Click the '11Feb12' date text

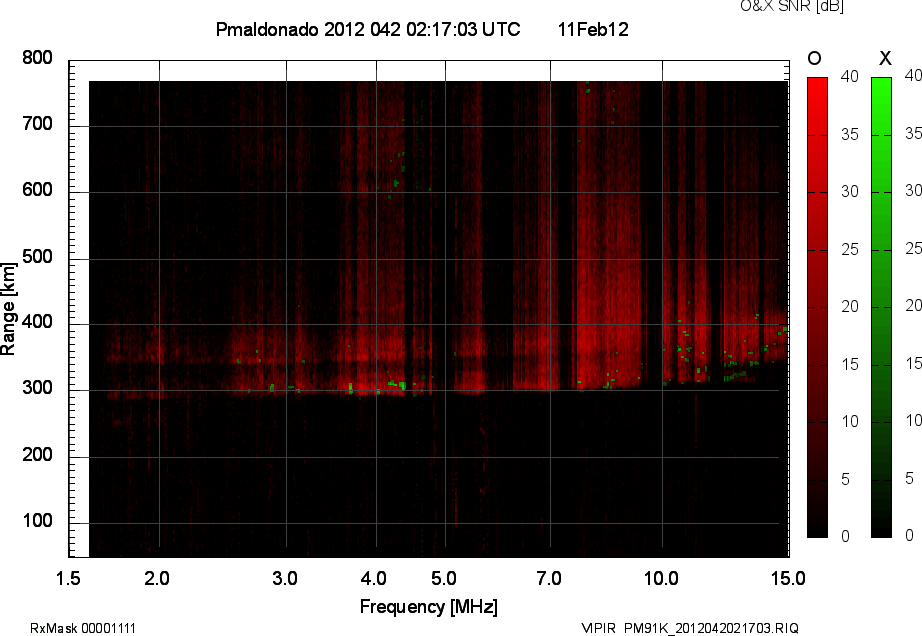(593, 30)
